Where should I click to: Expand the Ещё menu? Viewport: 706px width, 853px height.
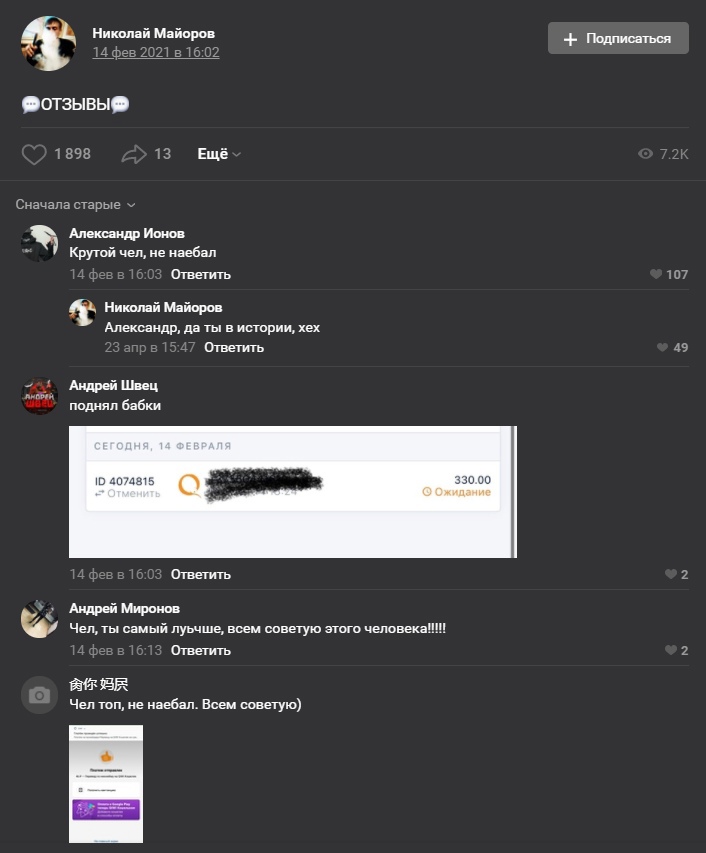pos(219,154)
